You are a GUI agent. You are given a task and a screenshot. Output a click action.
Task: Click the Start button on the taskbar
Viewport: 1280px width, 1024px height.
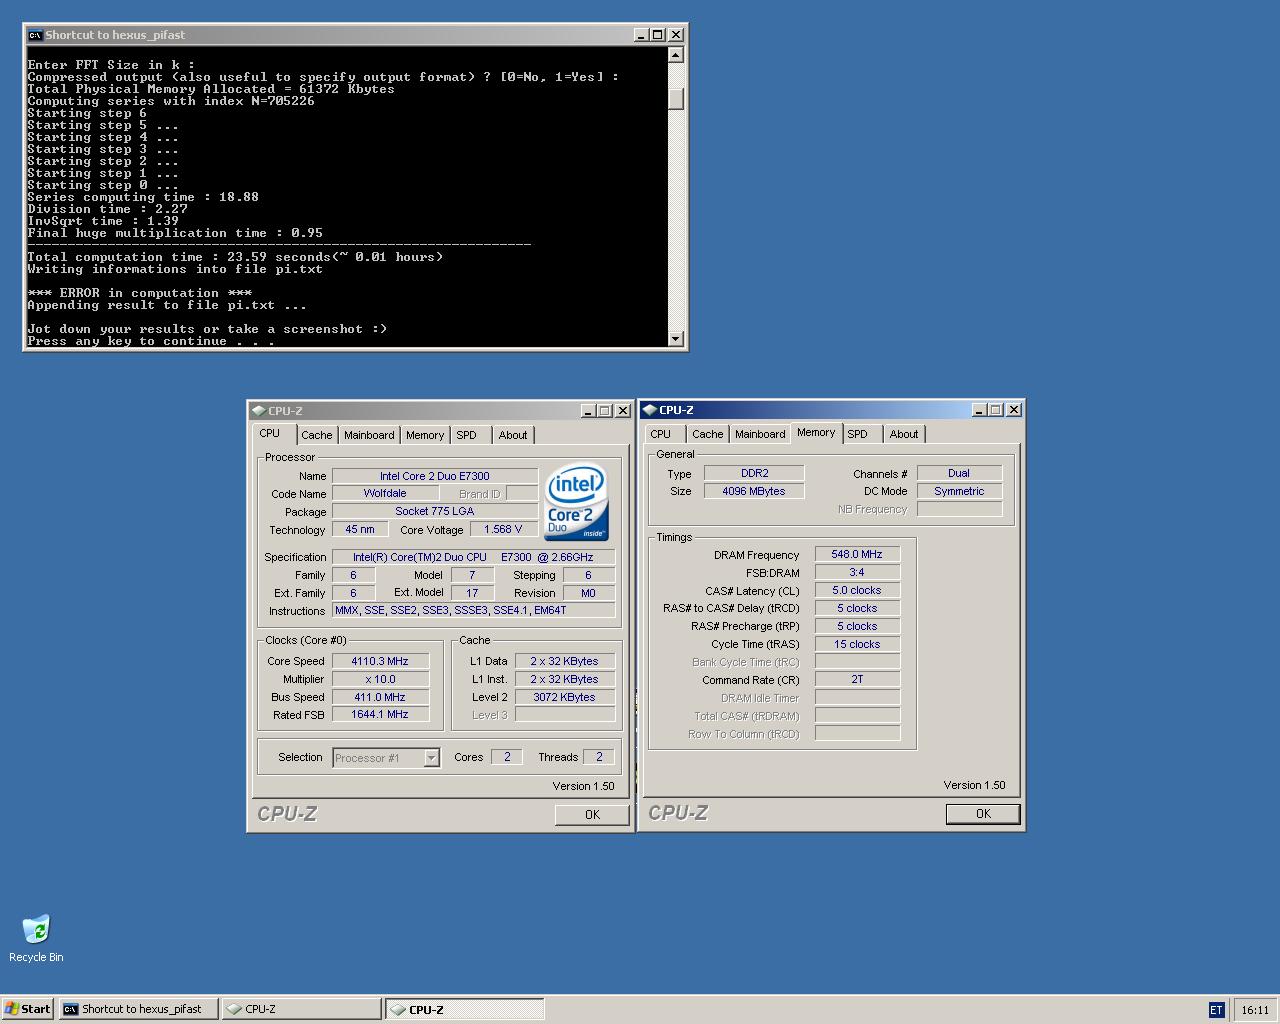coord(28,1009)
